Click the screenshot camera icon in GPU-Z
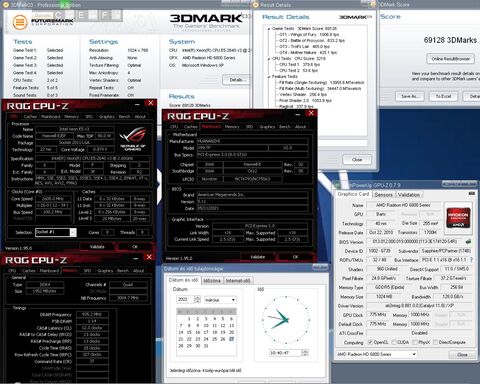480x384 pixels. pos(471,193)
